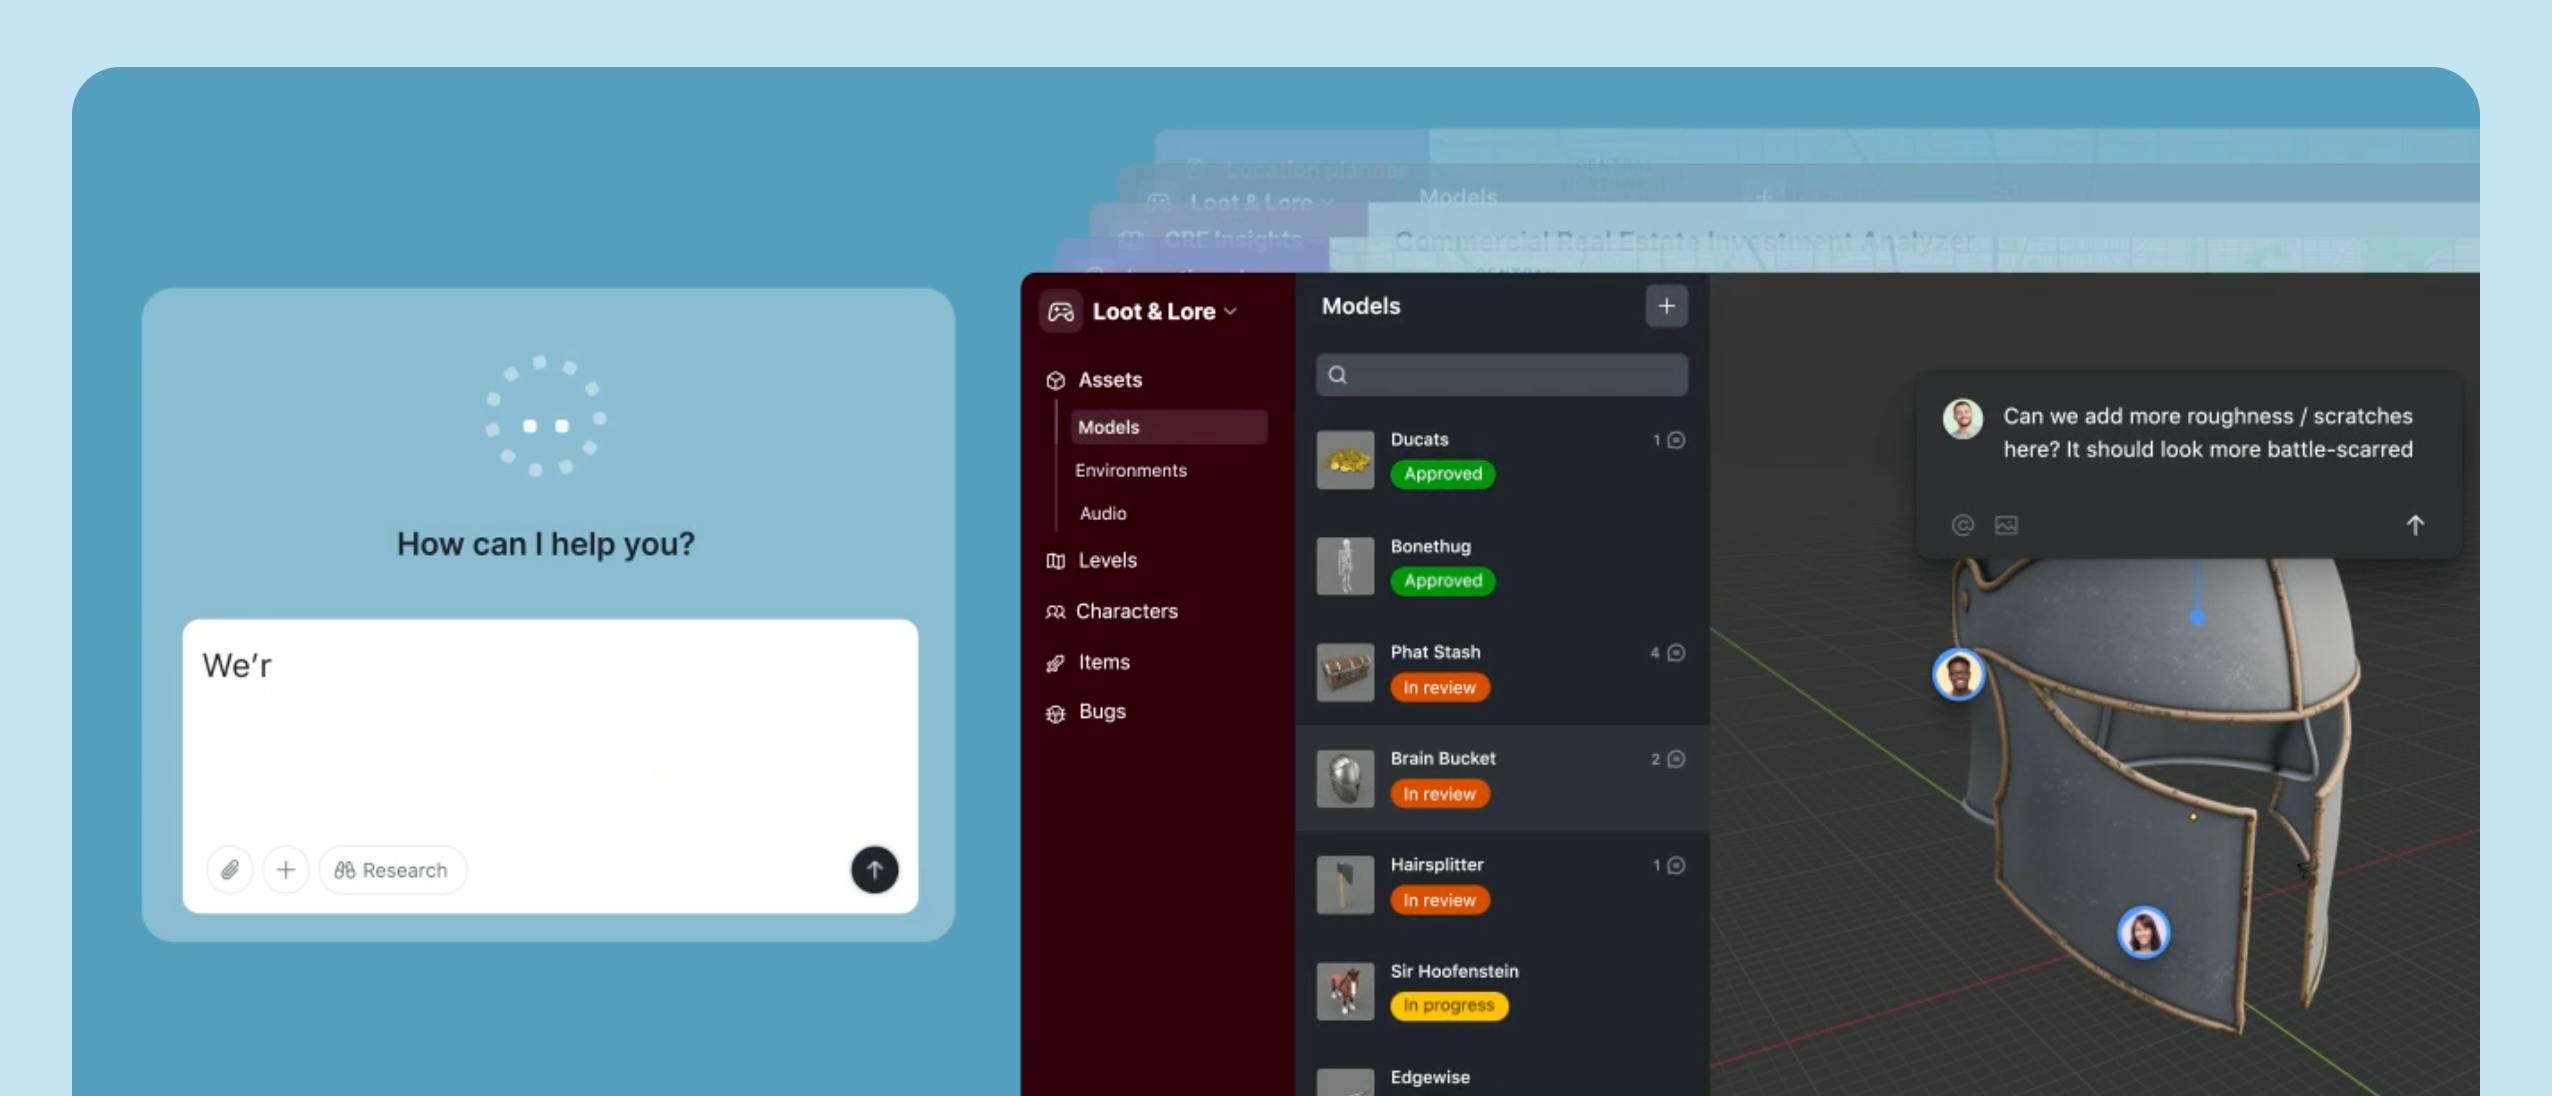Viewport: 2552px width, 1096px height.
Task: Click the plus icon next to the paperclip
Action: (x=286, y=870)
